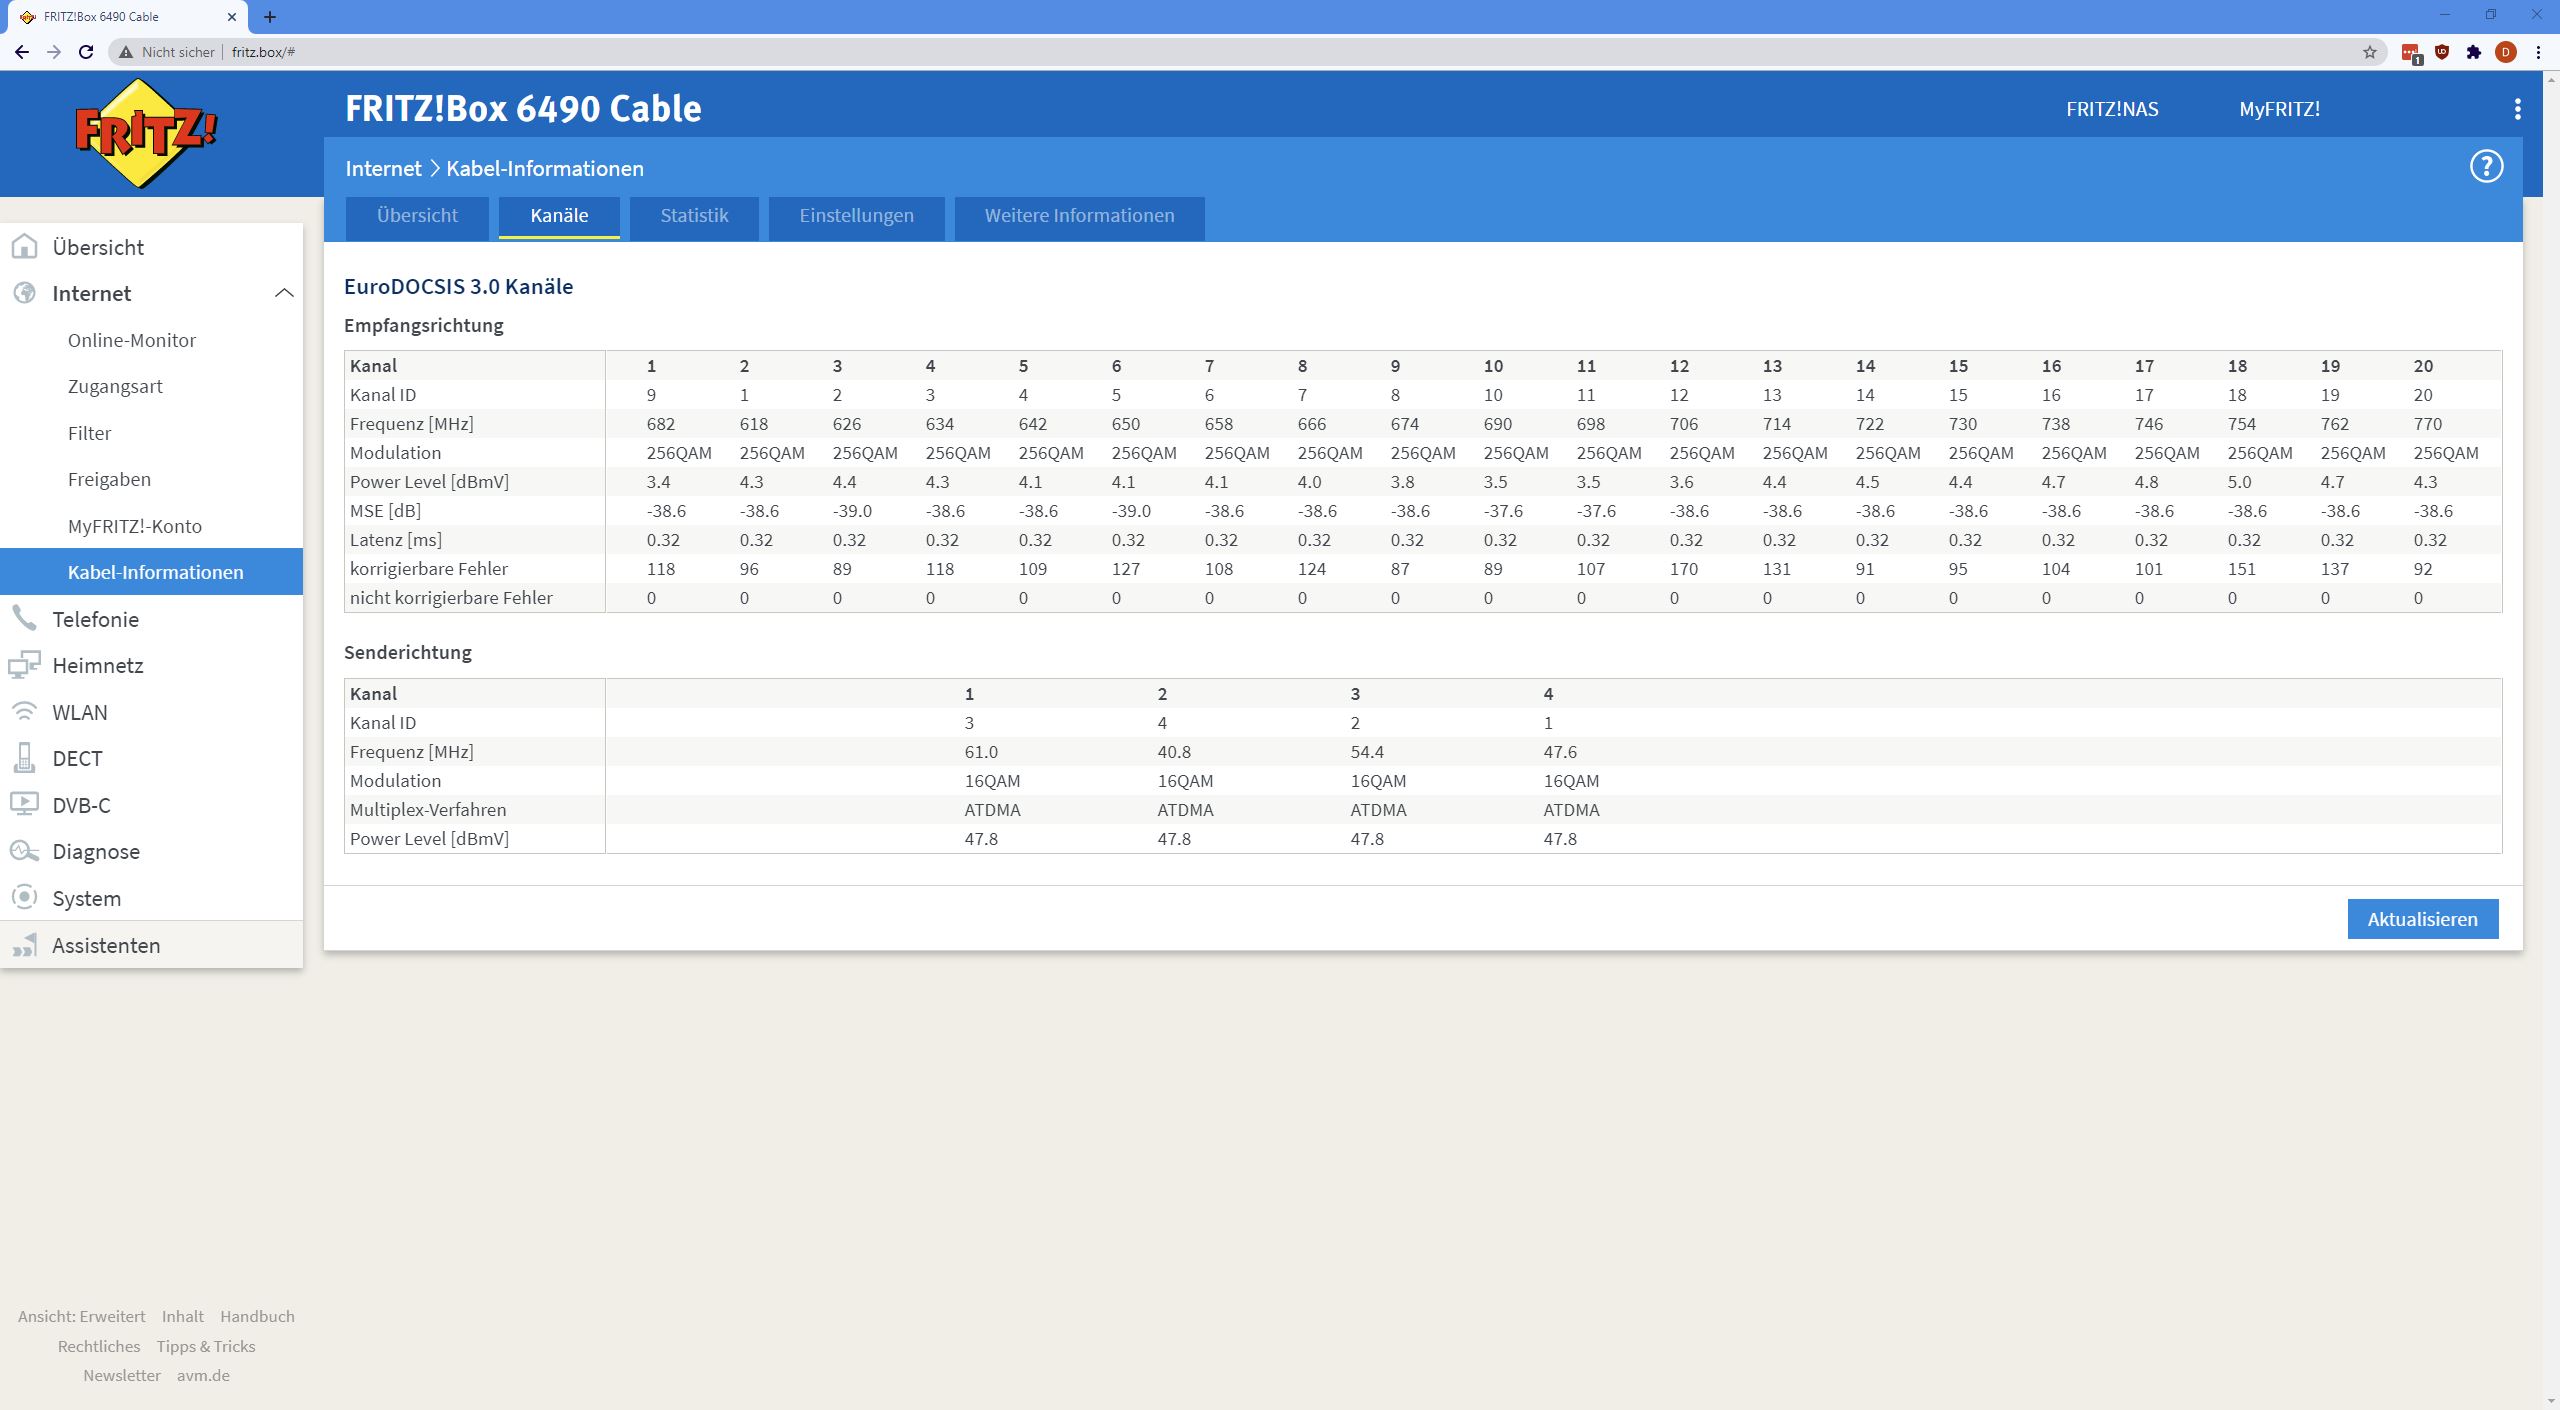2560x1410 pixels.
Task: Select Online-Monitor in the sidebar
Action: pyautogui.click(x=132, y=340)
